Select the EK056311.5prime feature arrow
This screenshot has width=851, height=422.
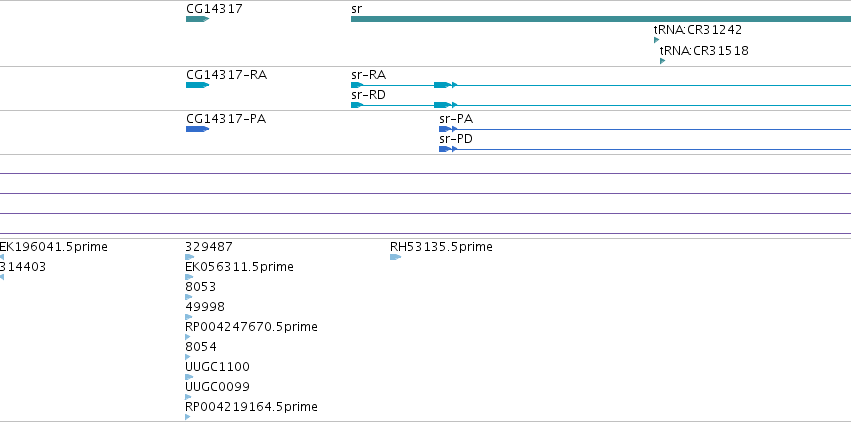(189, 277)
